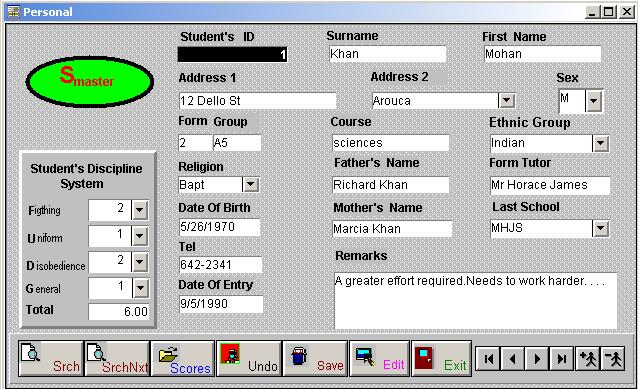Image resolution: width=638 pixels, height=389 pixels.
Task: Click inside the Remarks text box
Action: (475, 301)
